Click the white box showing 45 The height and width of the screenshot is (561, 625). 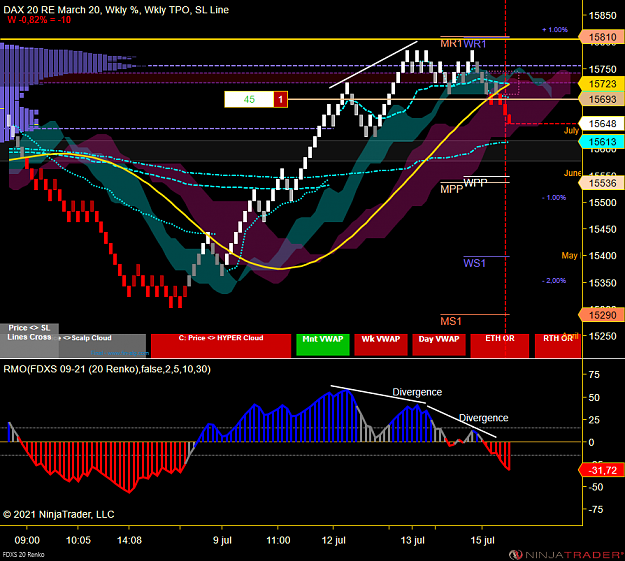[x=249, y=99]
